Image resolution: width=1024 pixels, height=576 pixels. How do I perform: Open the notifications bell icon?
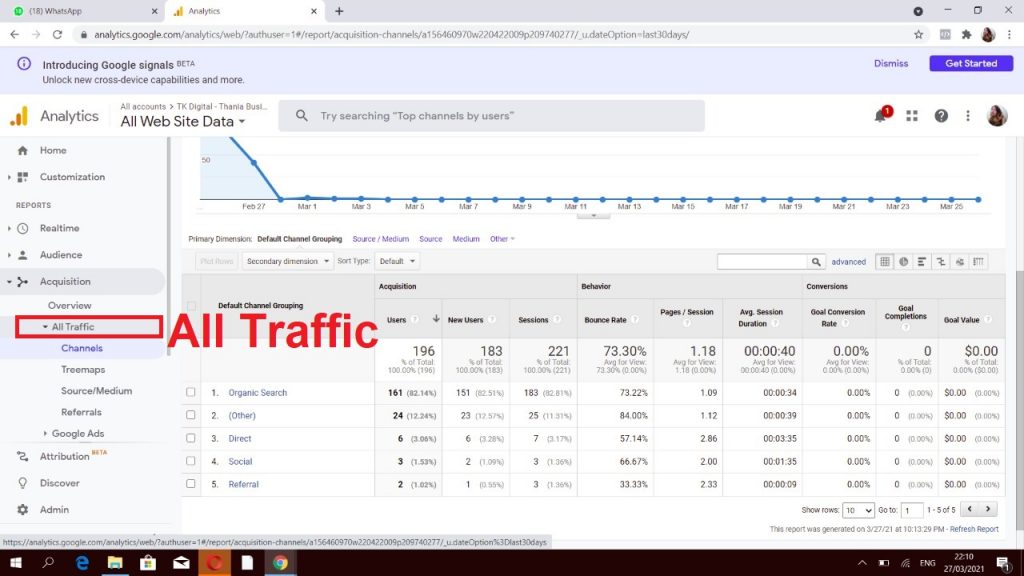click(881, 116)
